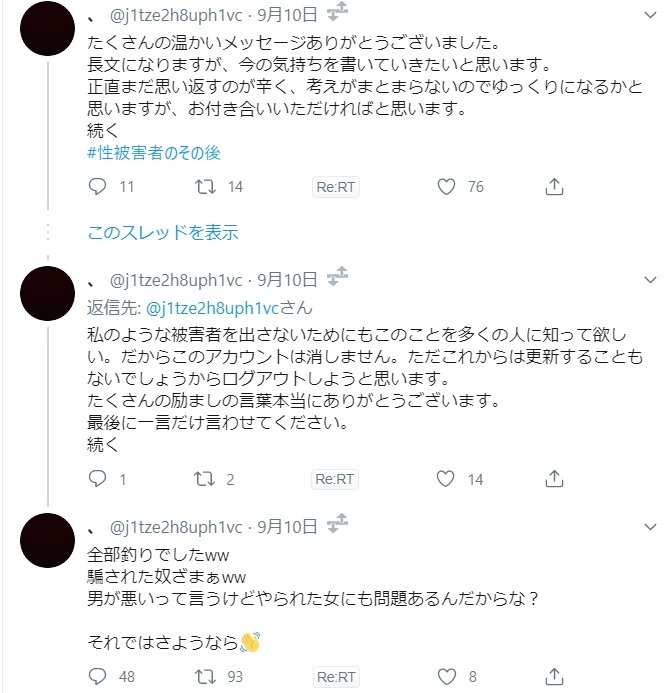
Task: Retweet the second tweet with 2 retweets
Action: (204, 479)
